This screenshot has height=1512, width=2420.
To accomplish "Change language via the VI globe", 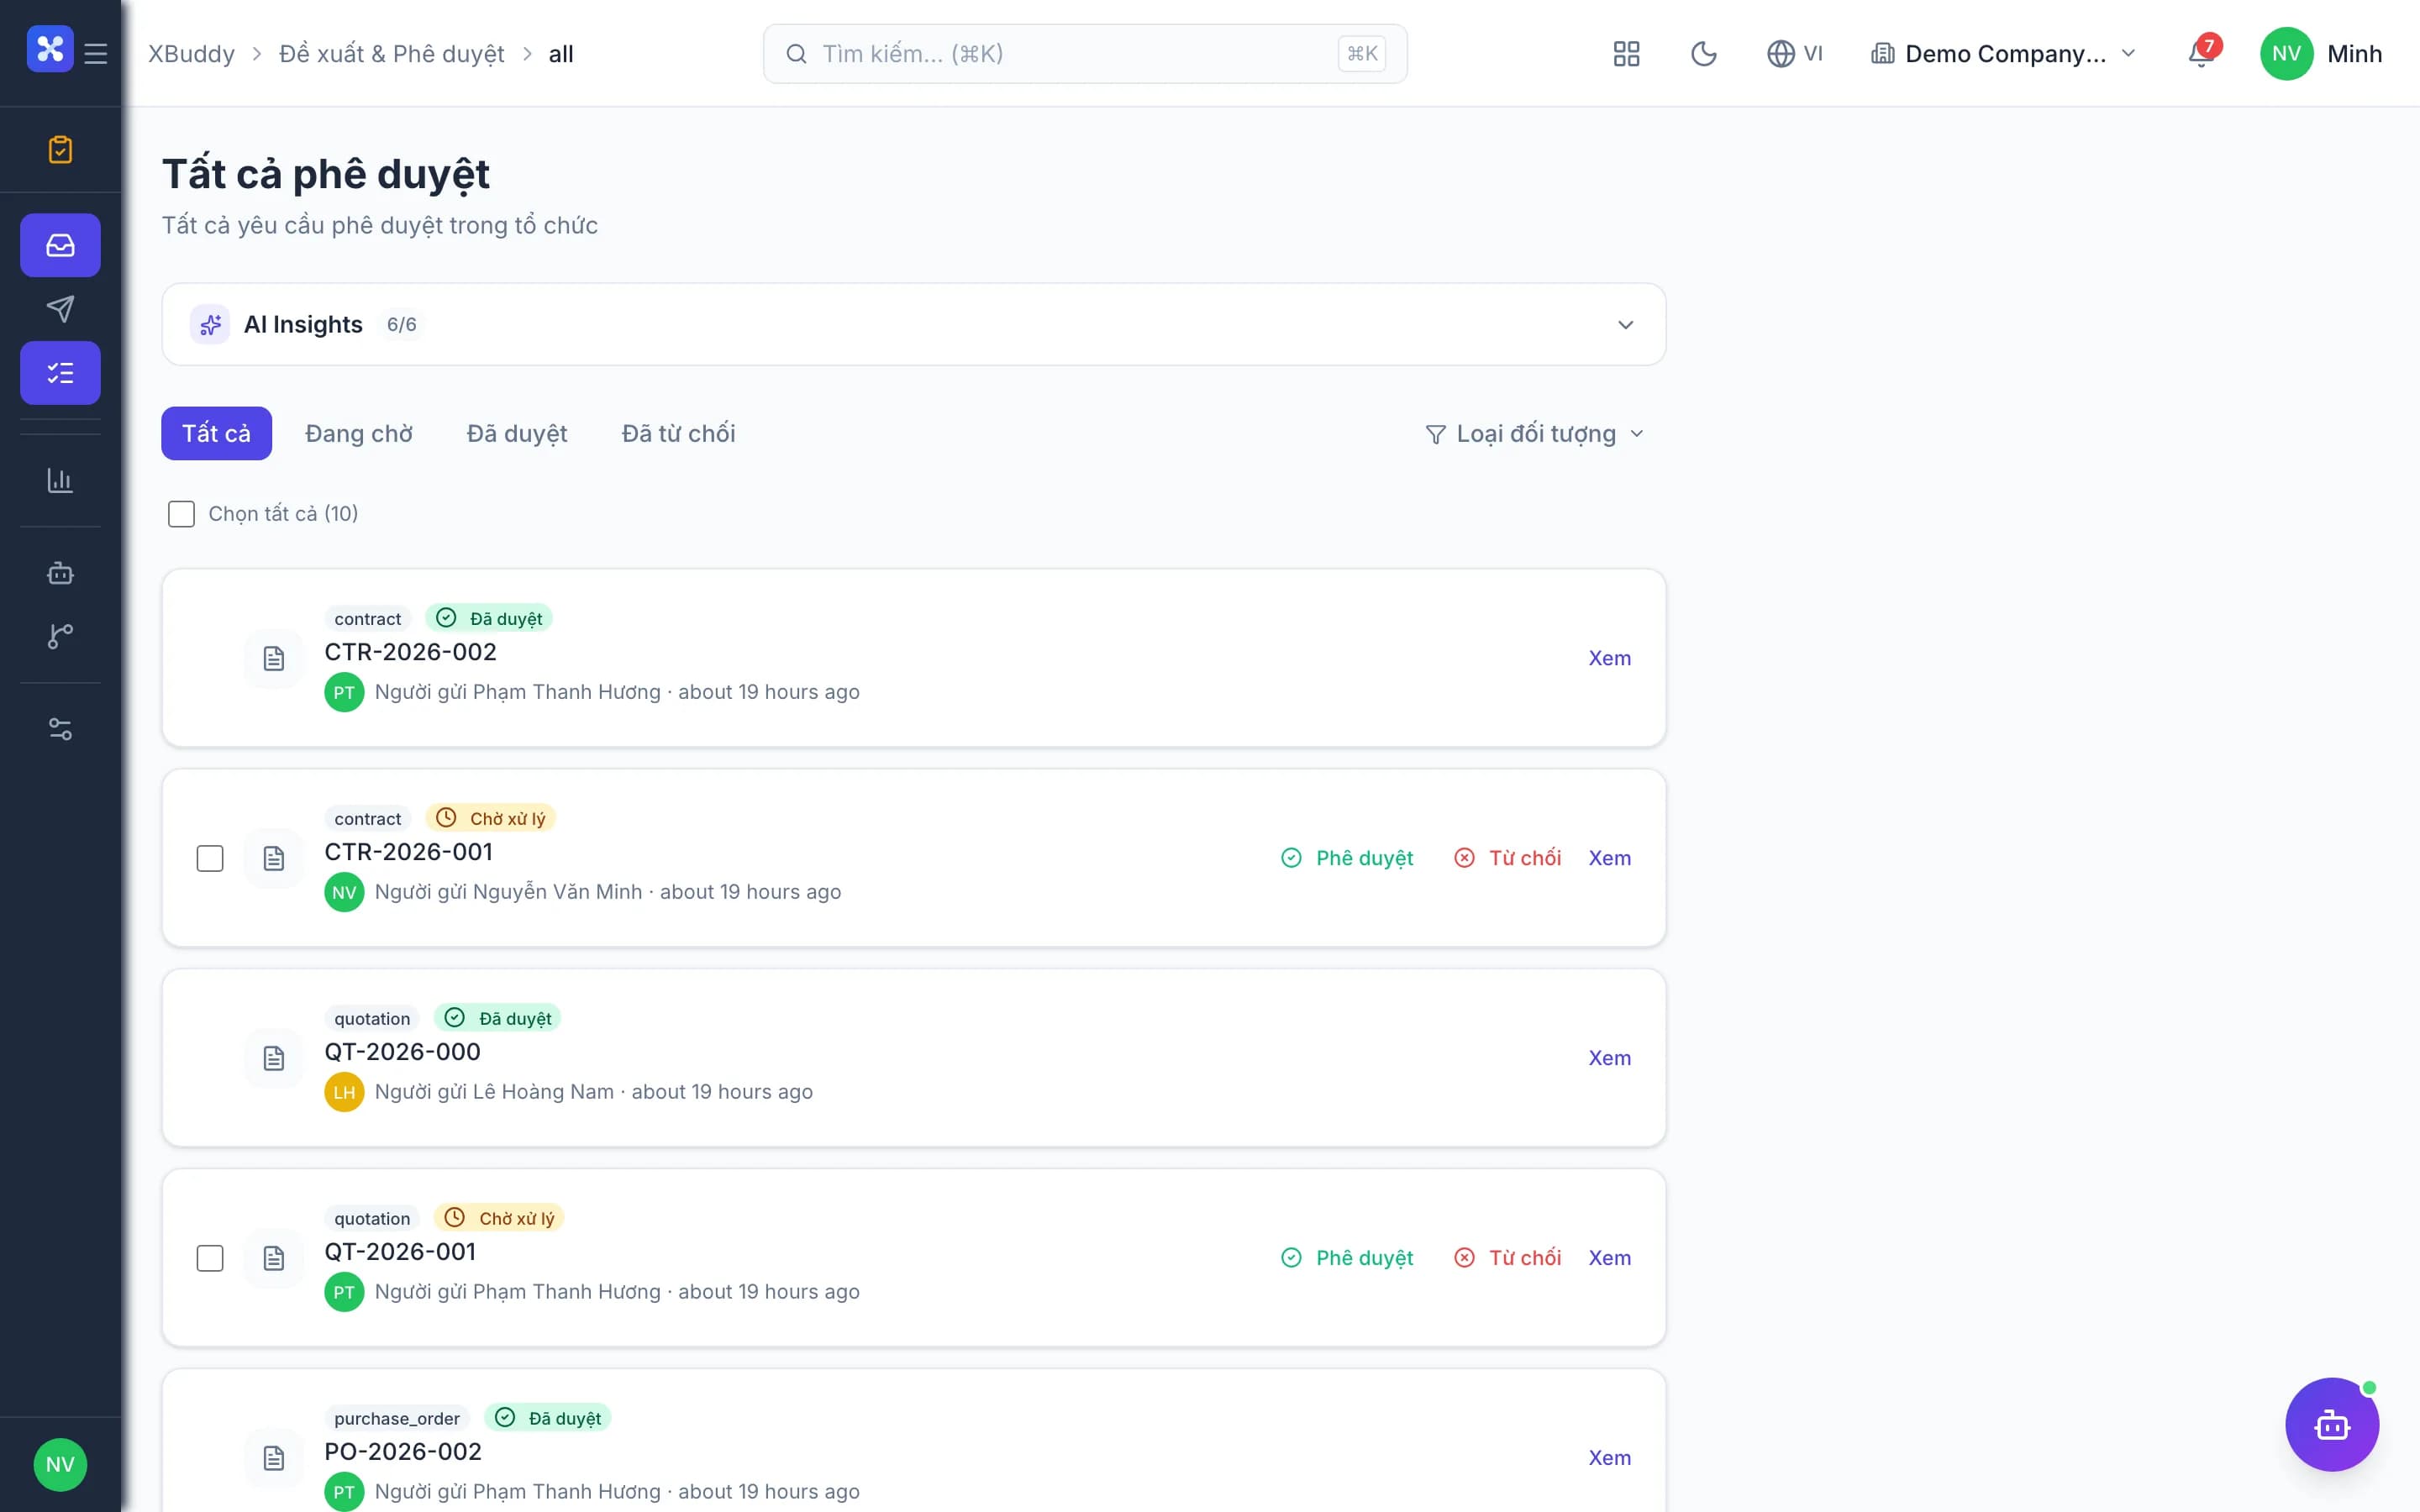I will (x=1795, y=54).
